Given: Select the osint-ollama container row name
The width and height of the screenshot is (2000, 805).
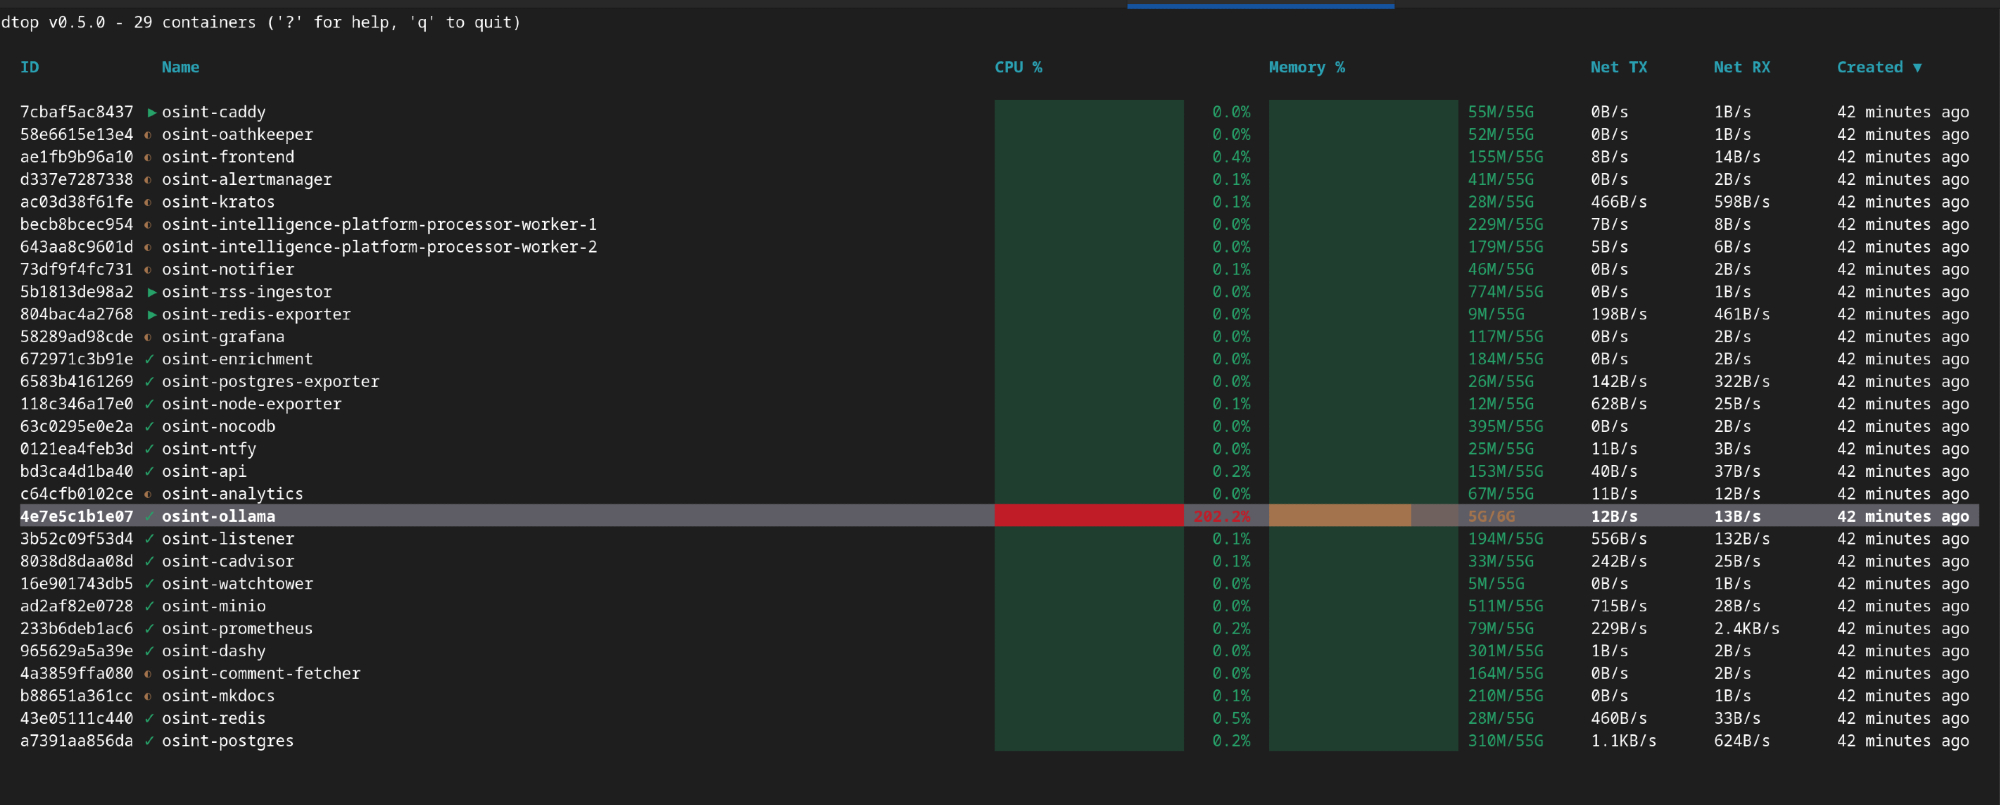Looking at the screenshot, I should tap(218, 517).
